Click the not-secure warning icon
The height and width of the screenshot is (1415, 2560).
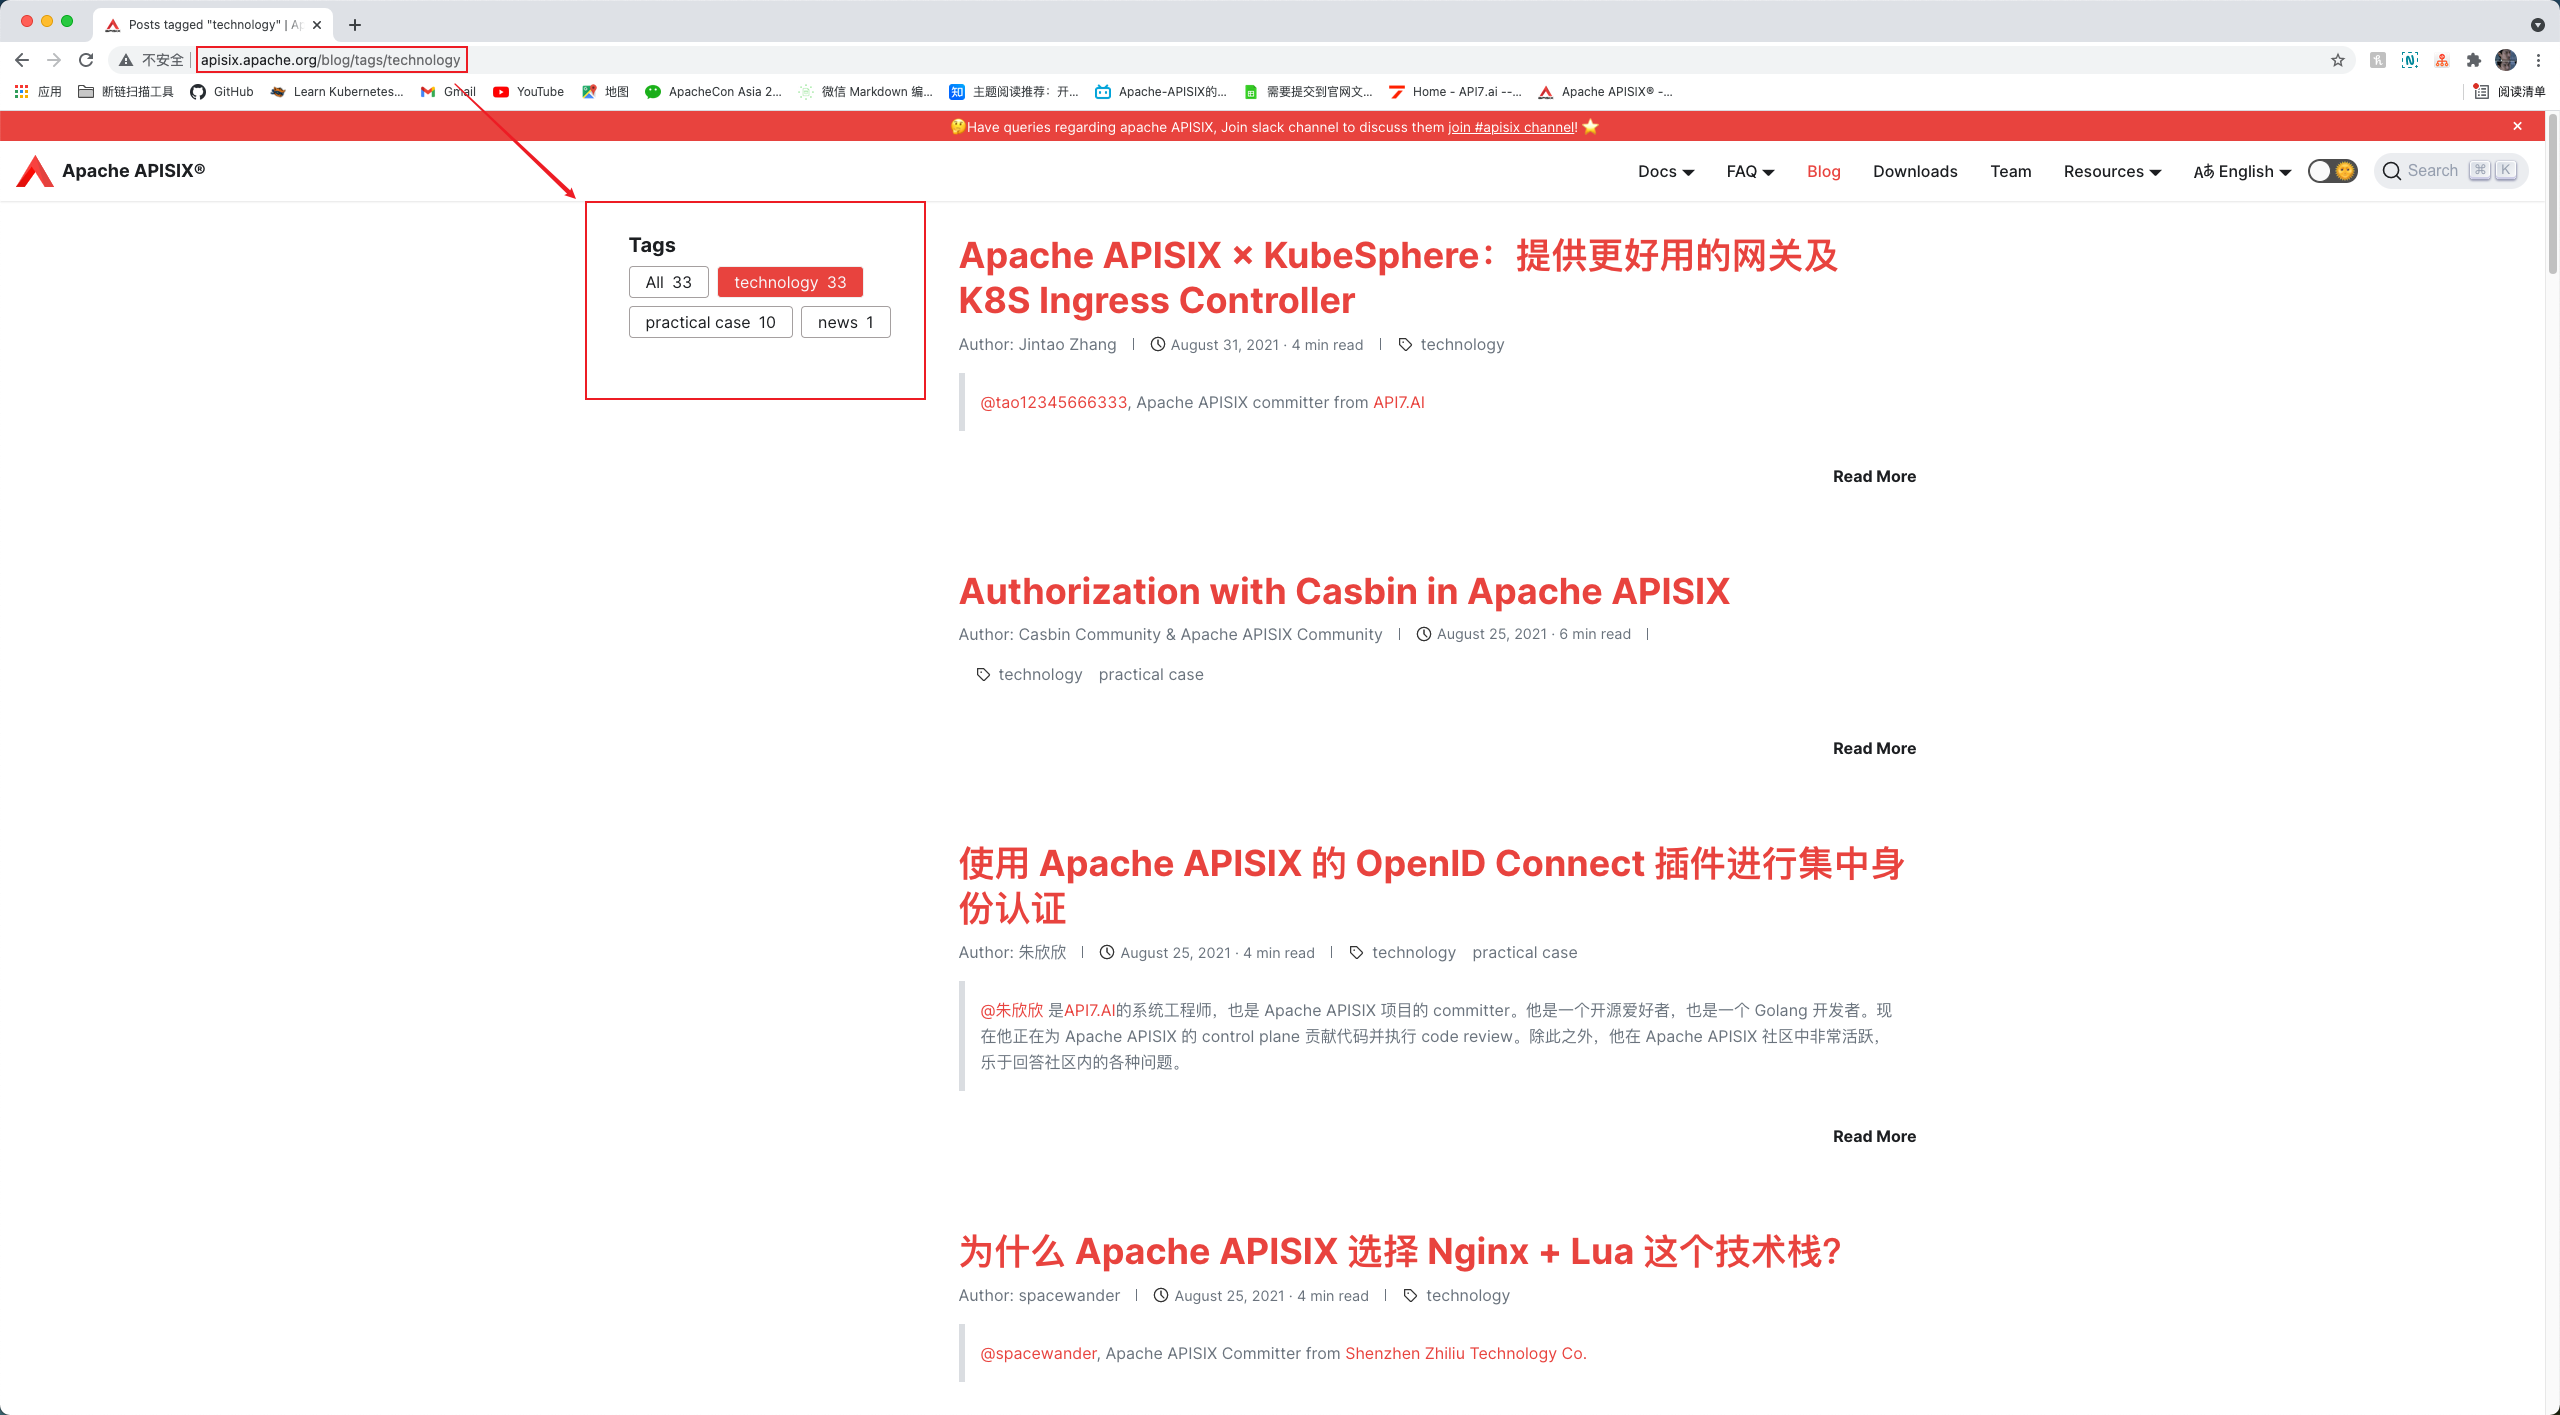click(126, 60)
